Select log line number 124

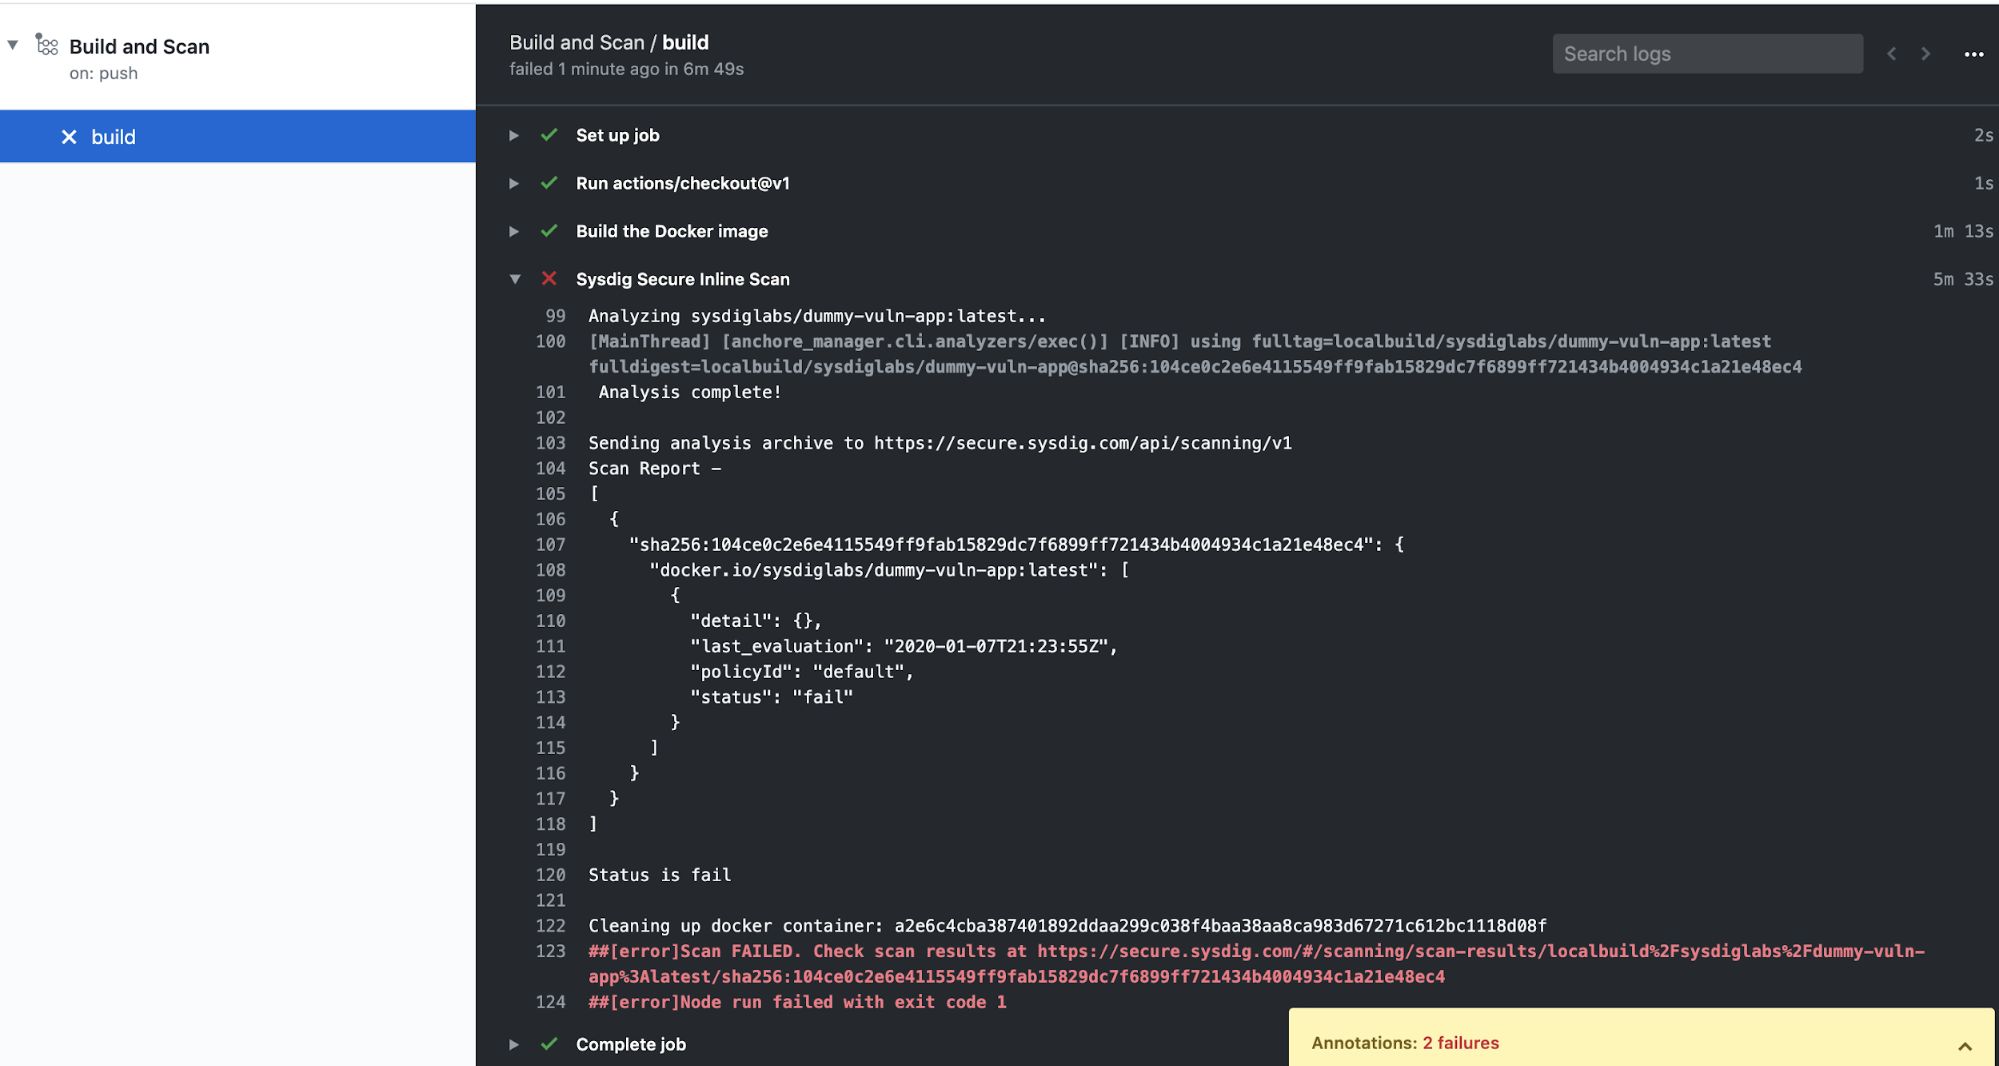coord(551,1002)
